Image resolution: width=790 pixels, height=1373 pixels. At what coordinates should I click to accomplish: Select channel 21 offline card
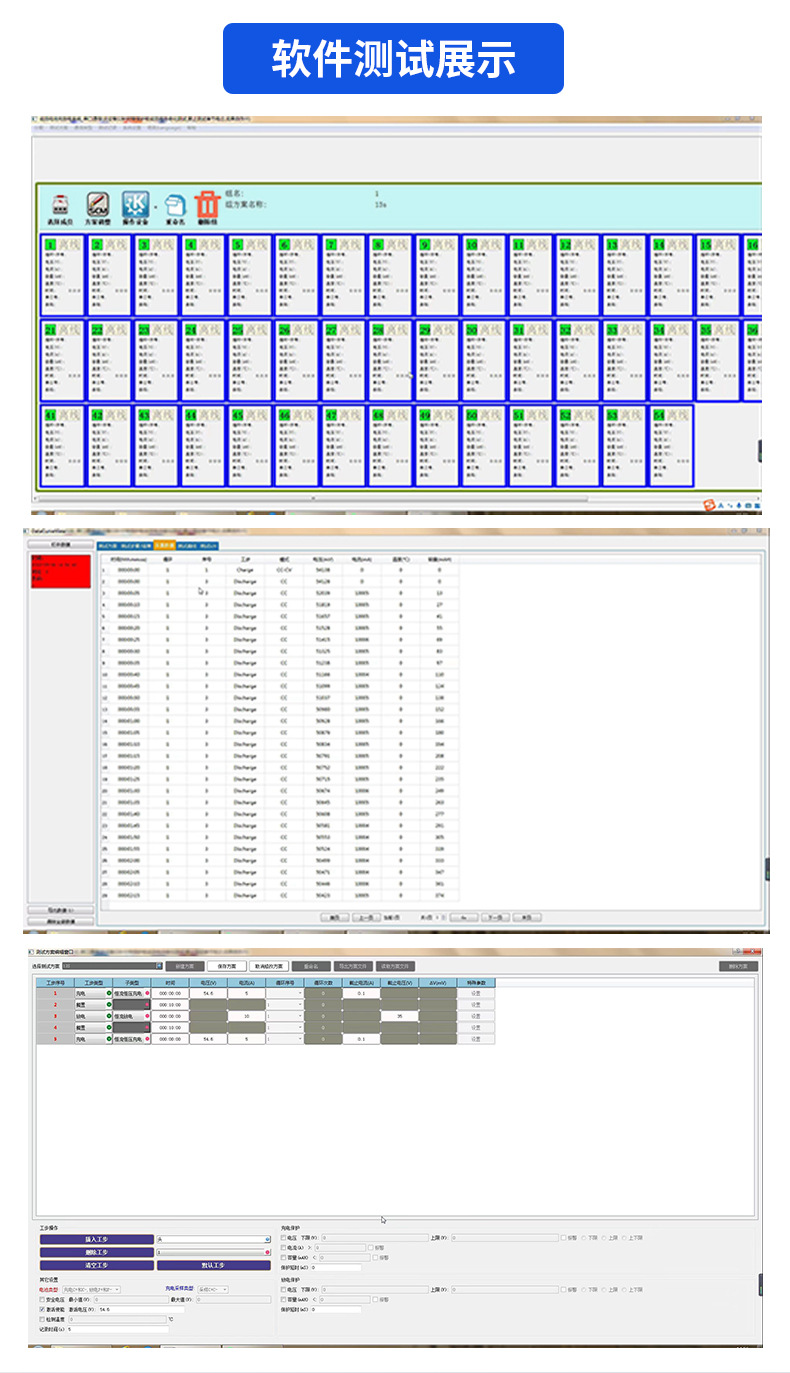tap(62, 361)
